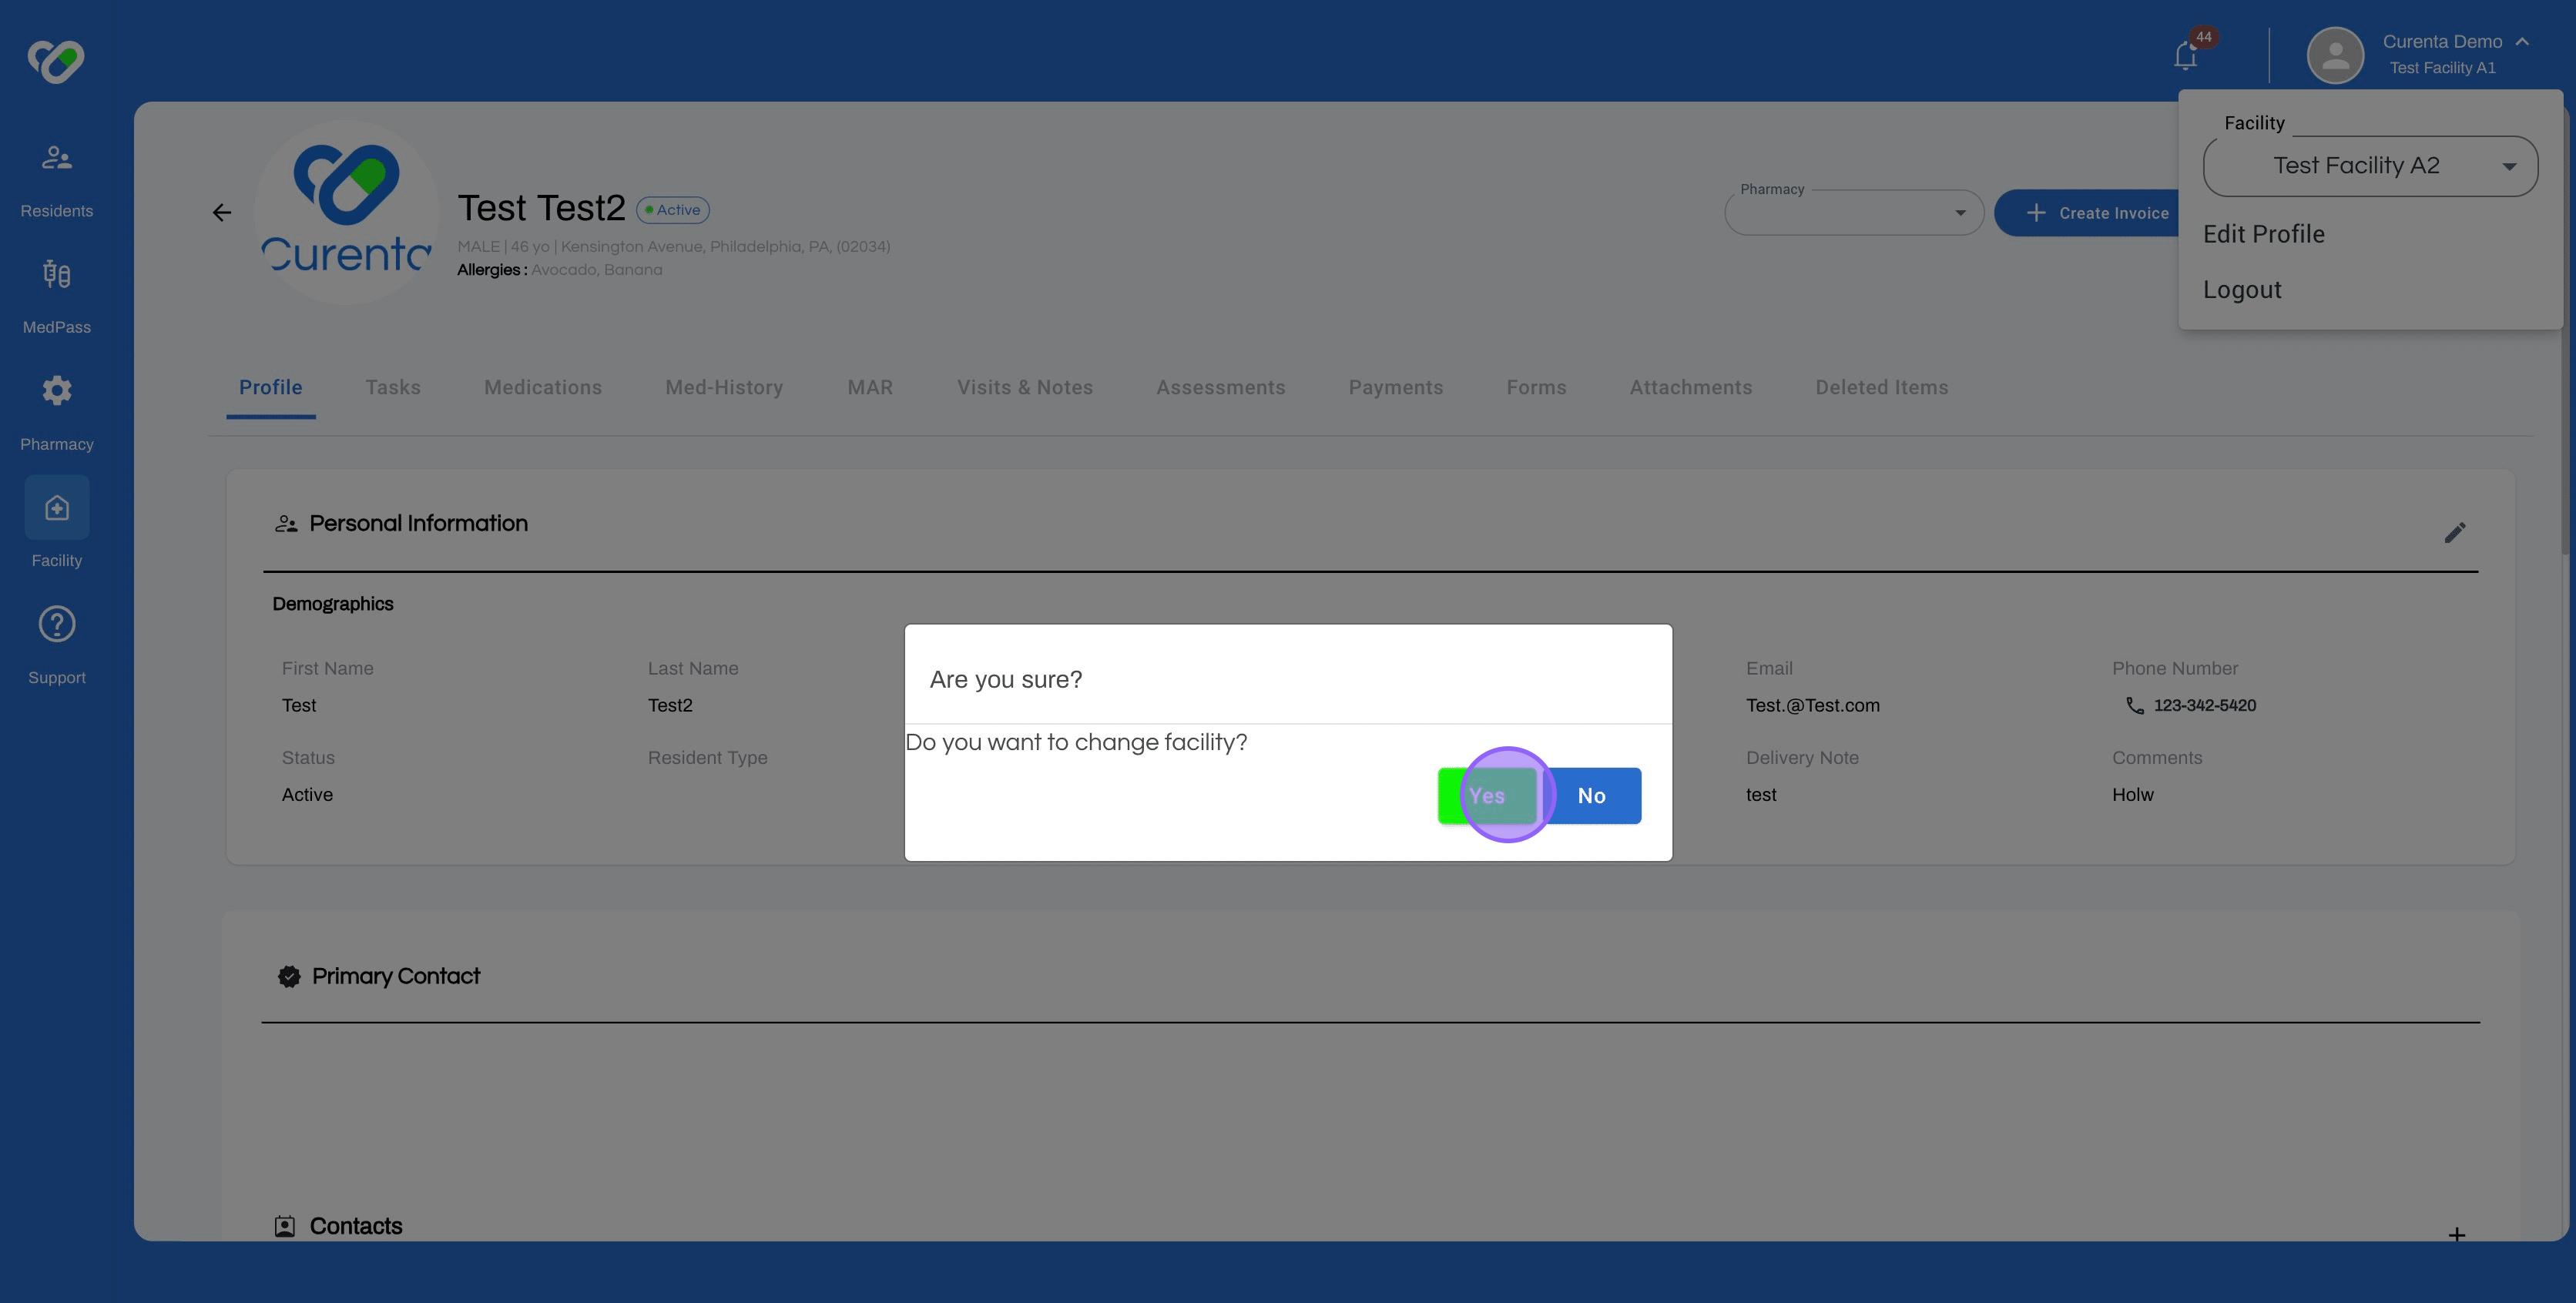Switch to the Profile tab
Image resolution: width=2576 pixels, height=1303 pixels.
click(270, 388)
